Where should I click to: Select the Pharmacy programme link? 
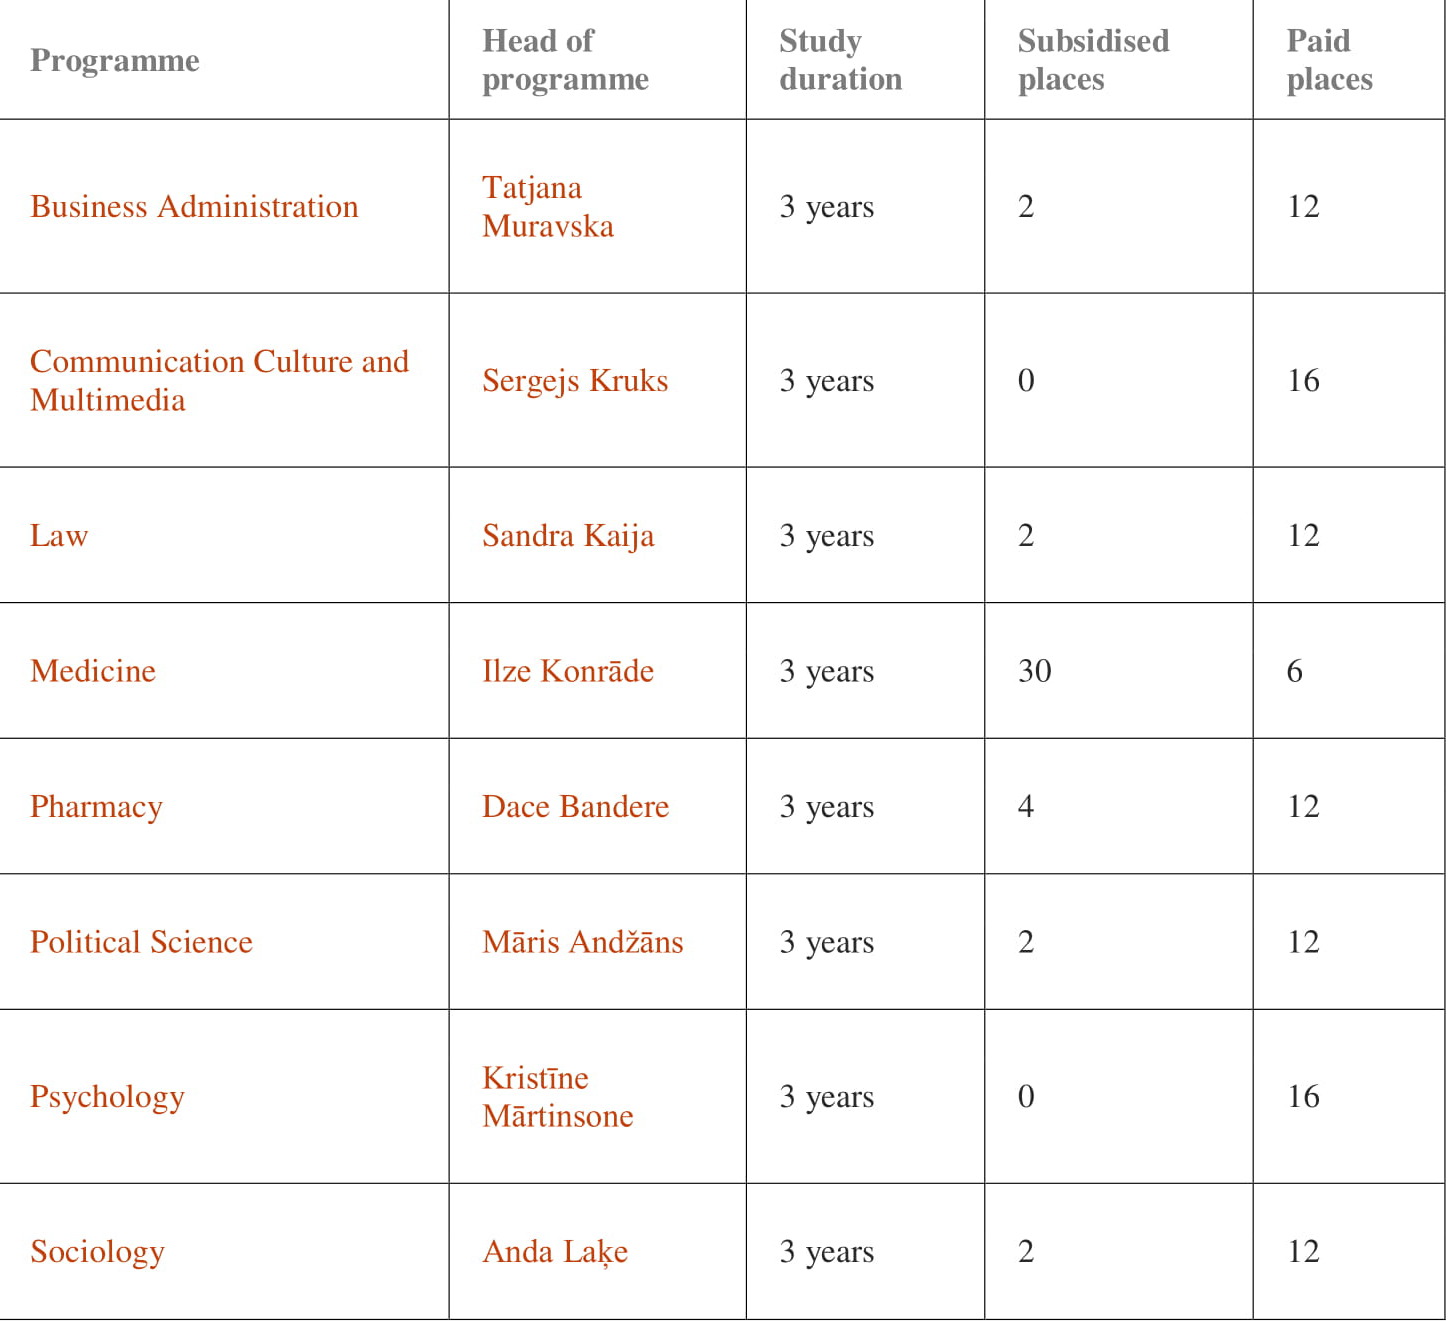pyautogui.click(x=96, y=807)
